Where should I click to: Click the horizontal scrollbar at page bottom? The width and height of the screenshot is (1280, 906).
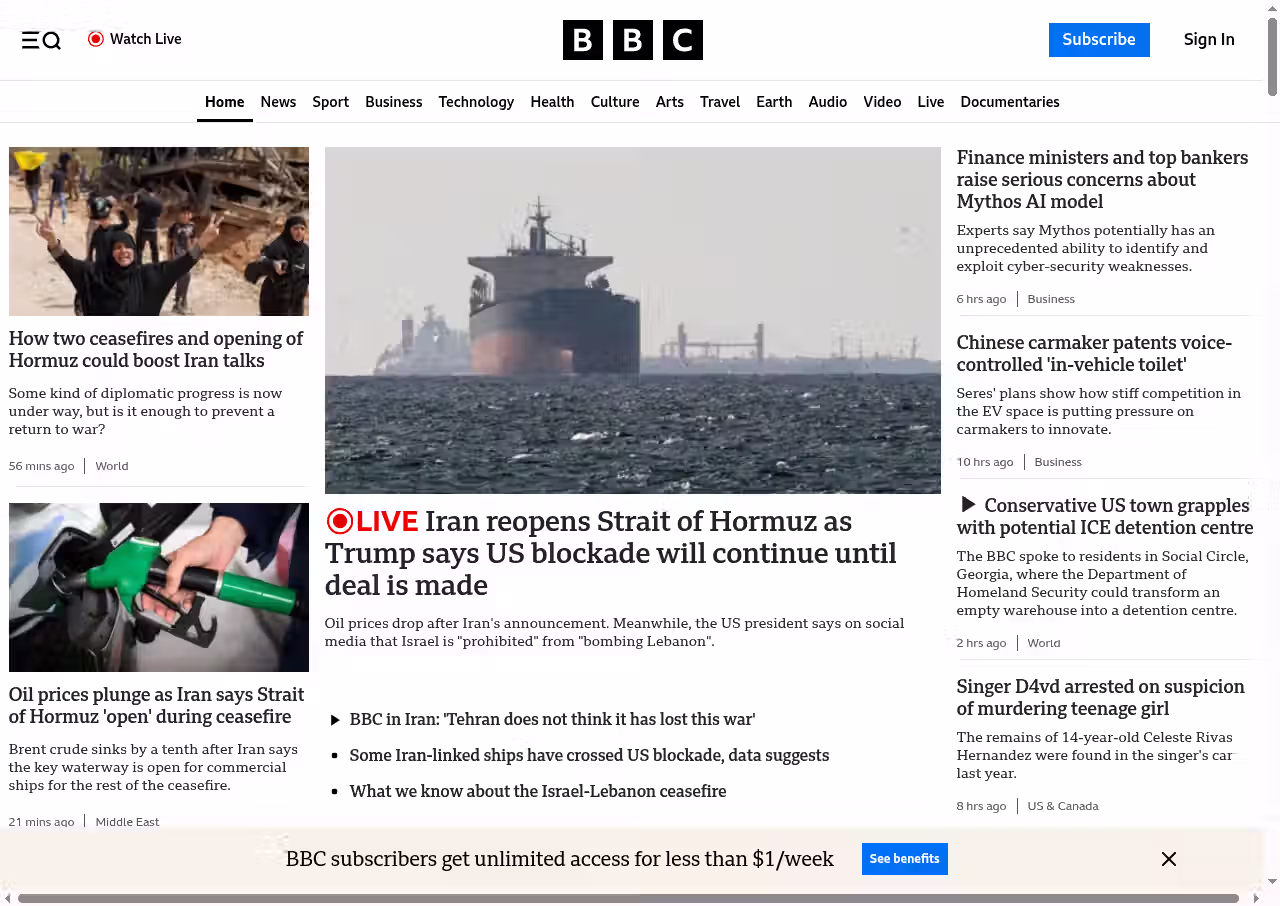(x=628, y=898)
